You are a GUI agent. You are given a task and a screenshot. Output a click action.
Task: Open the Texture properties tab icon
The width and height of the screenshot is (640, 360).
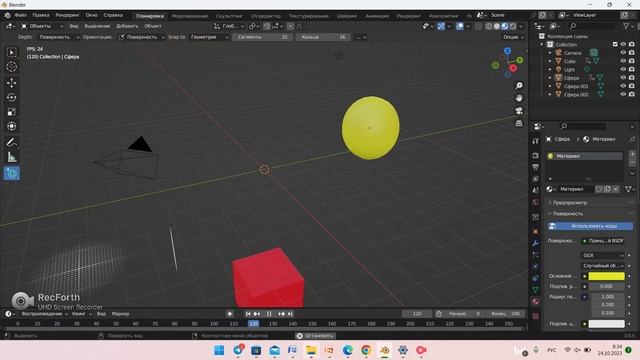[x=536, y=316]
